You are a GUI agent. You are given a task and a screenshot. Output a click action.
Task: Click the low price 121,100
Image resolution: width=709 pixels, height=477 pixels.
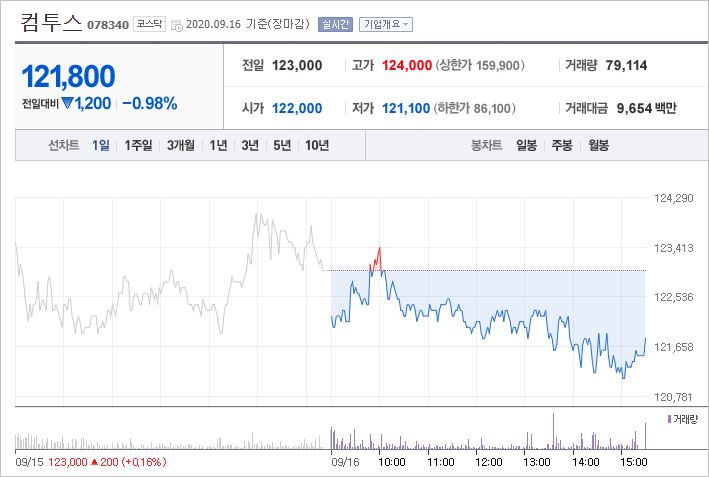point(406,109)
